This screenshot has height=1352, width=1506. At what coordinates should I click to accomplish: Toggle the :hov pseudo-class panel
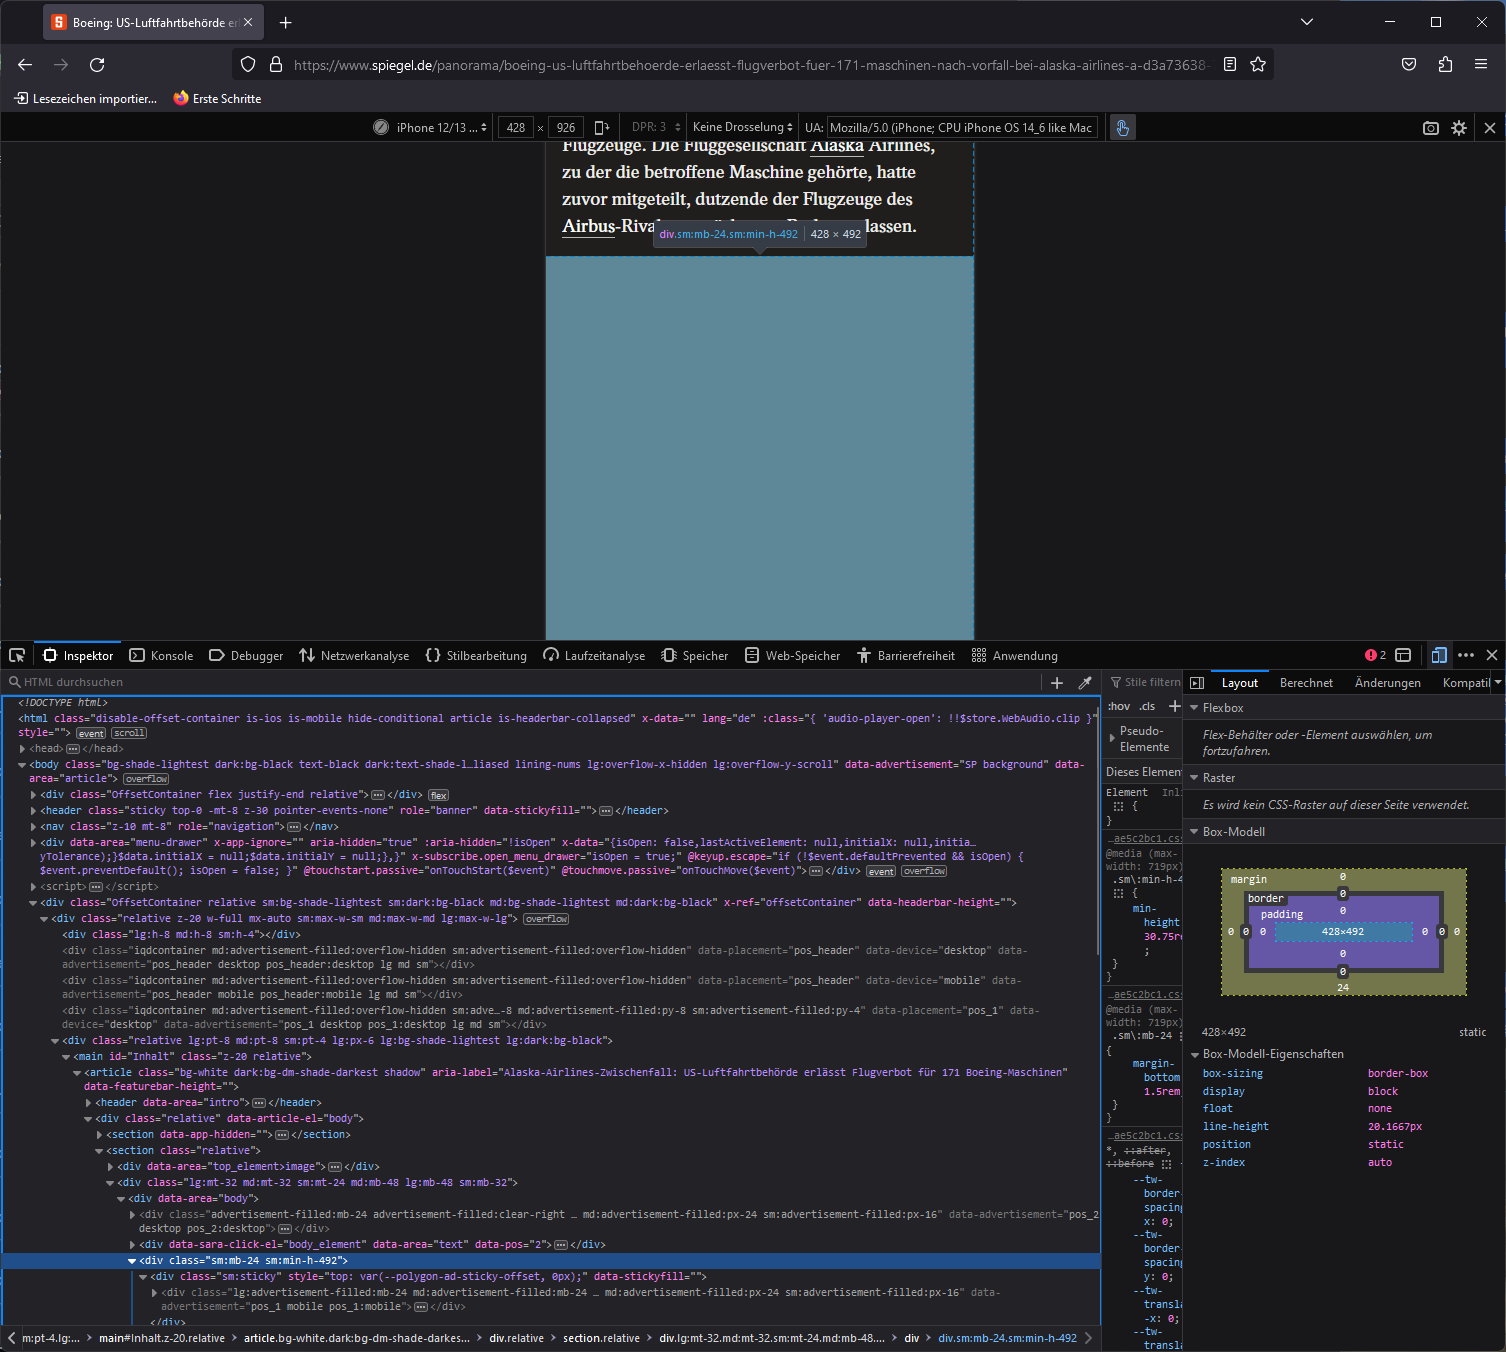[x=1118, y=706]
